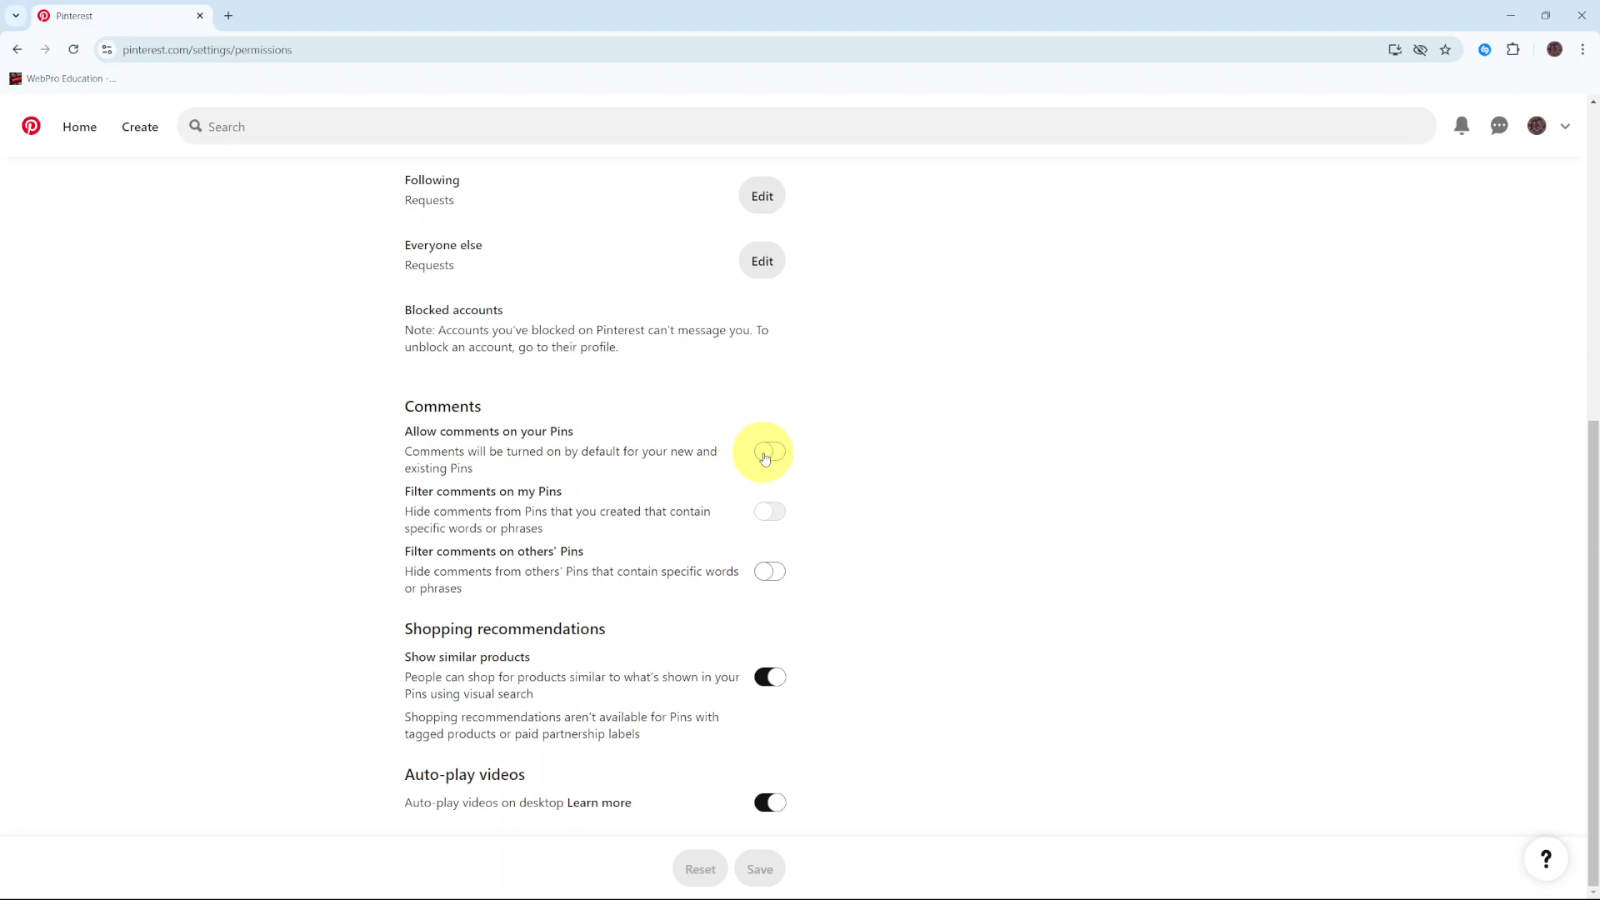Click the Auto-play videos heading

465,775
